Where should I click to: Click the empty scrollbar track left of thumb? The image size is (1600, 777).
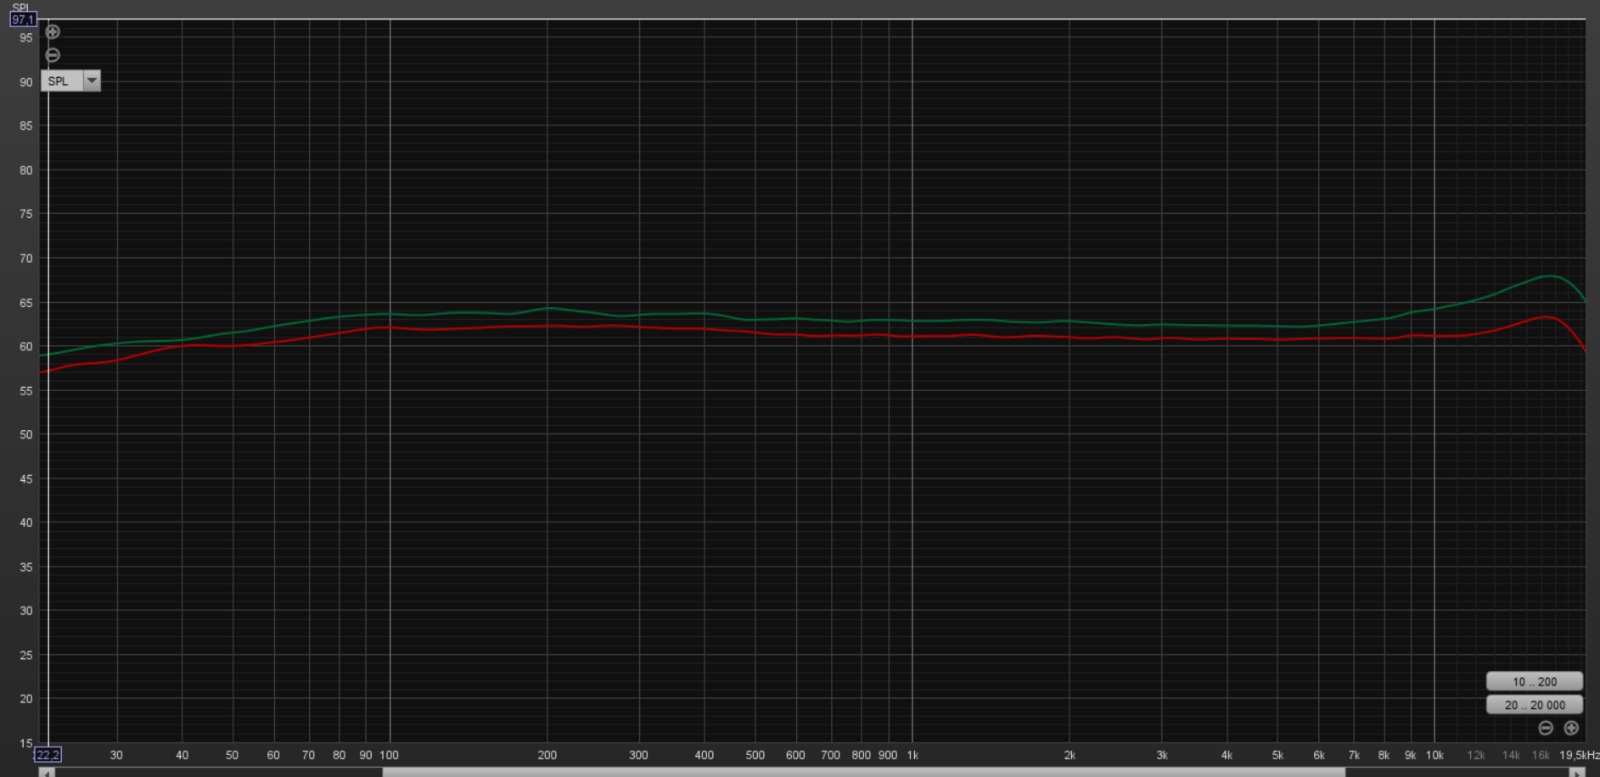215,772
